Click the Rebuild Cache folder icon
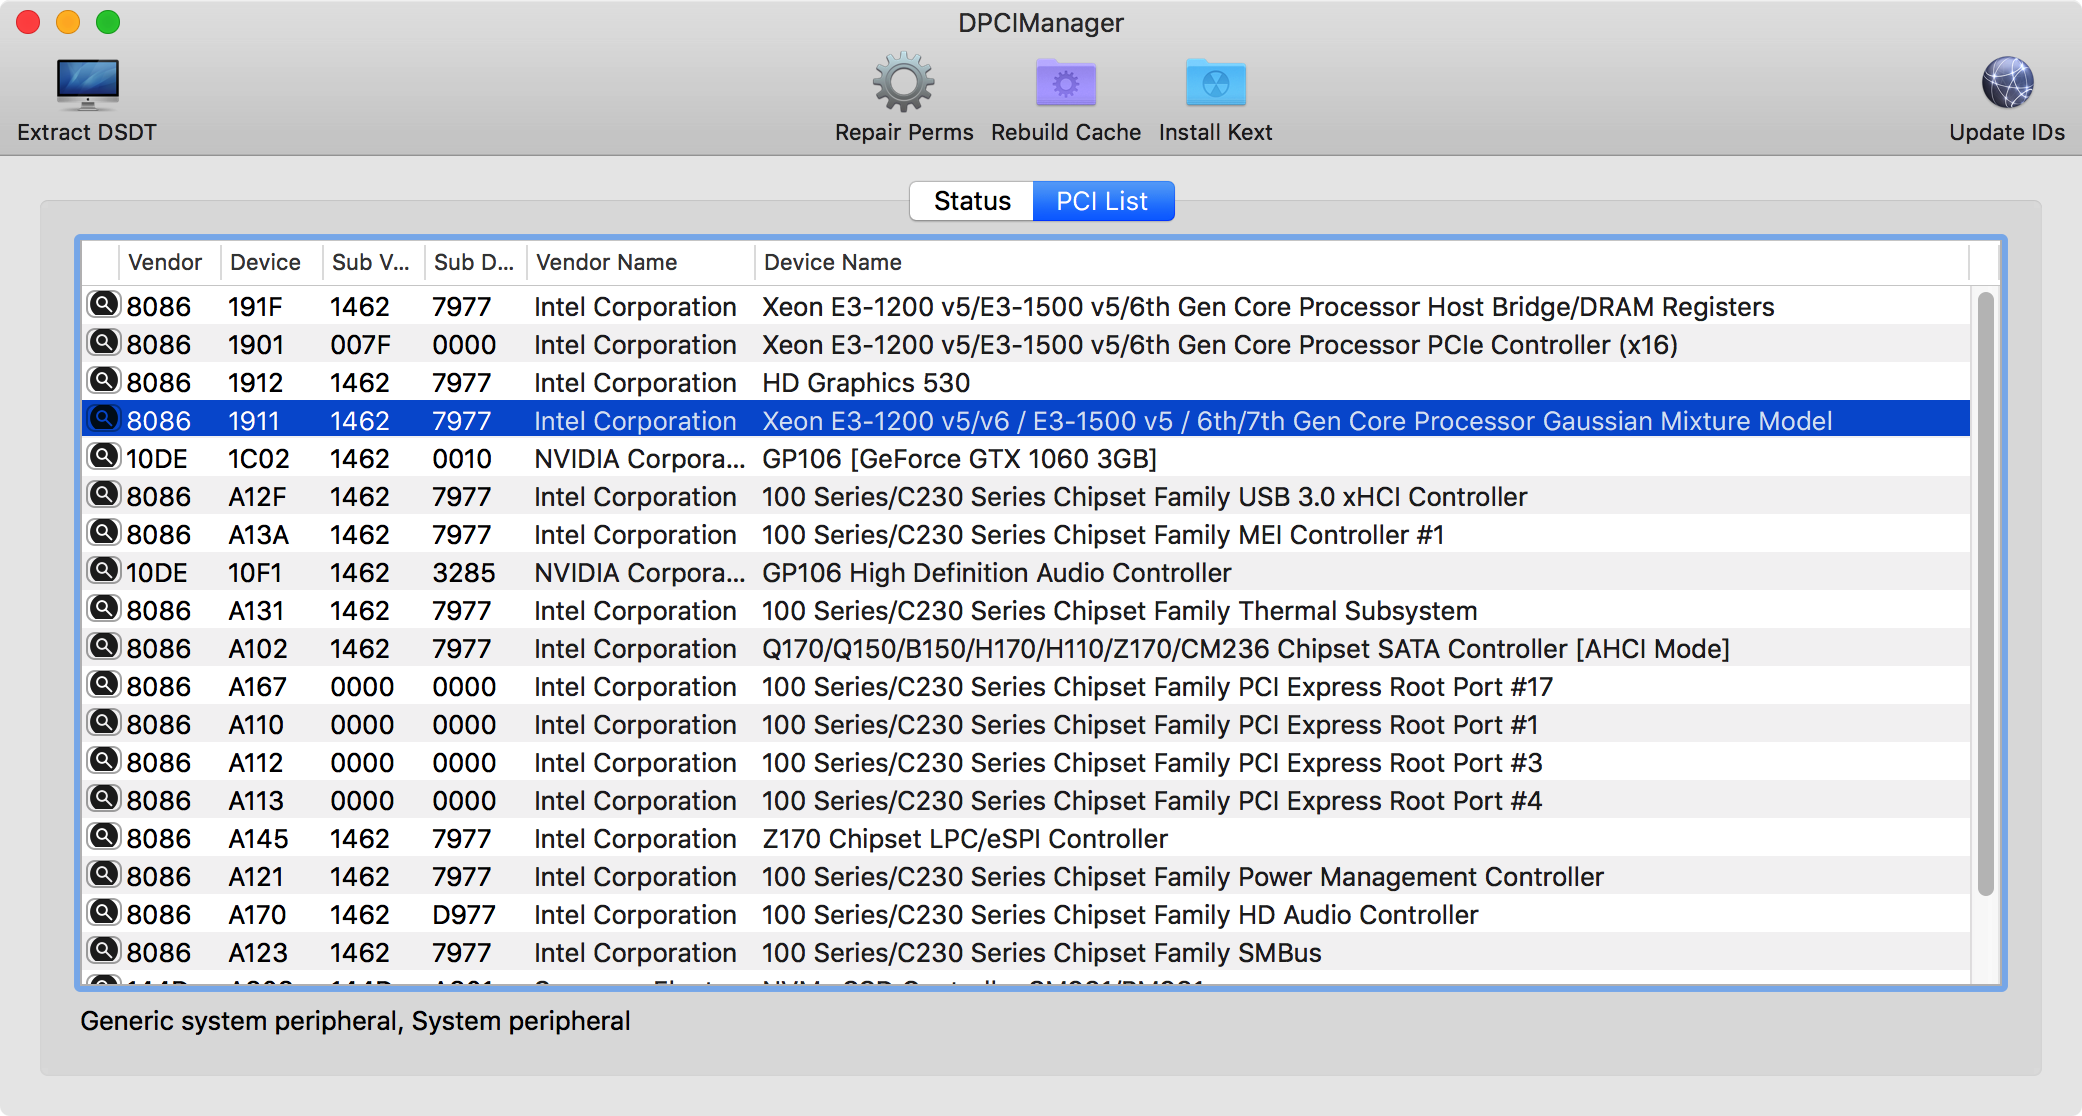2082x1116 pixels. click(1065, 83)
